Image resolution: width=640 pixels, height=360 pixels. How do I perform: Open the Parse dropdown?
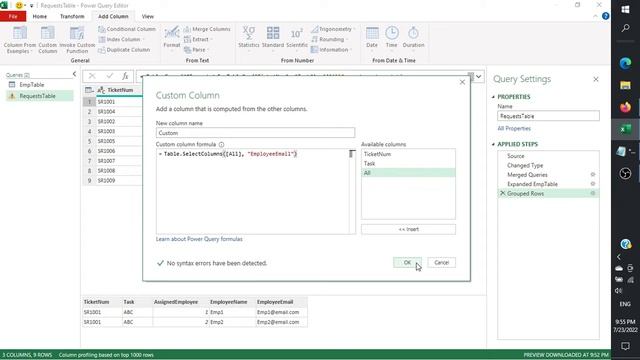(x=197, y=50)
